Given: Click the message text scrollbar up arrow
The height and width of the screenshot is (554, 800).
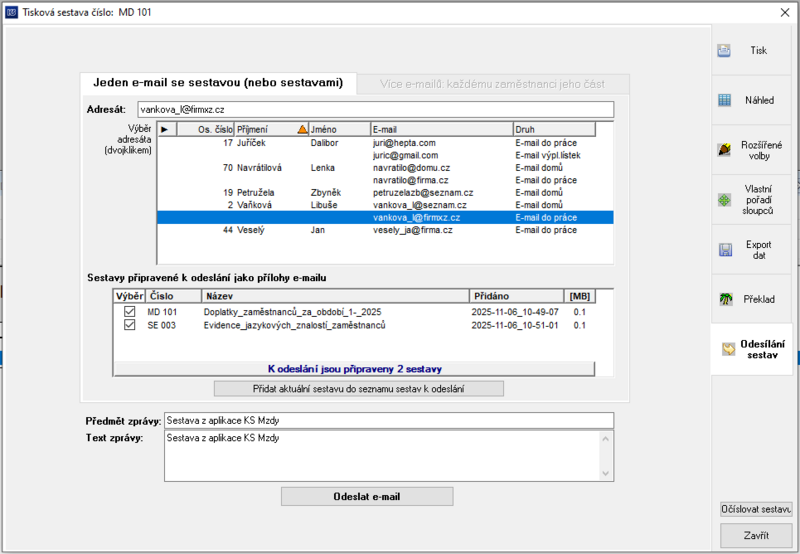Looking at the screenshot, I should (606, 439).
